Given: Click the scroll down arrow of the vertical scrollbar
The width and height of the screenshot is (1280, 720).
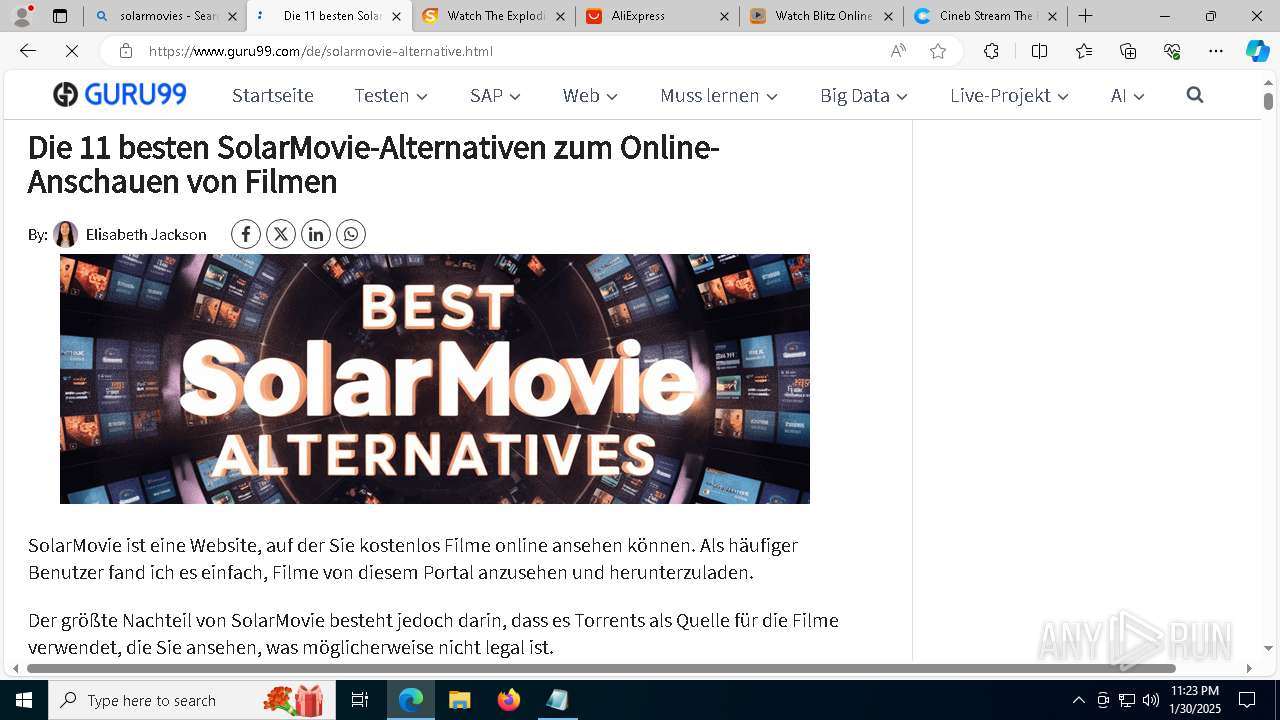Looking at the screenshot, I should click(1268, 648).
